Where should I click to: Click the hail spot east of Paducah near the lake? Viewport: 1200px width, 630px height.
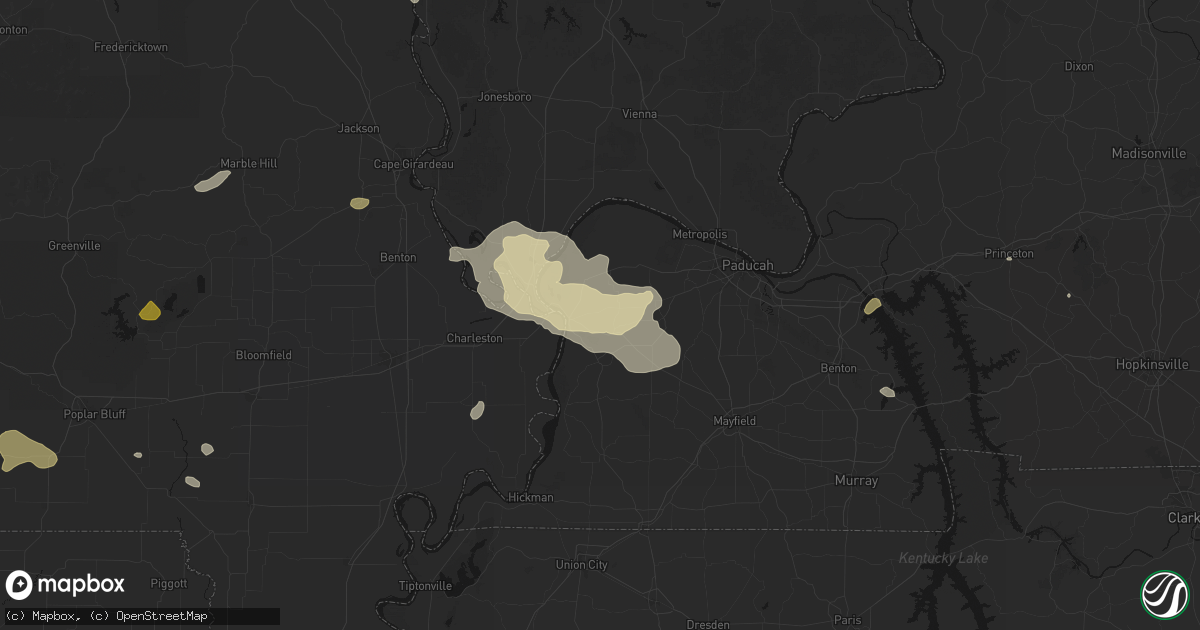coord(873,305)
